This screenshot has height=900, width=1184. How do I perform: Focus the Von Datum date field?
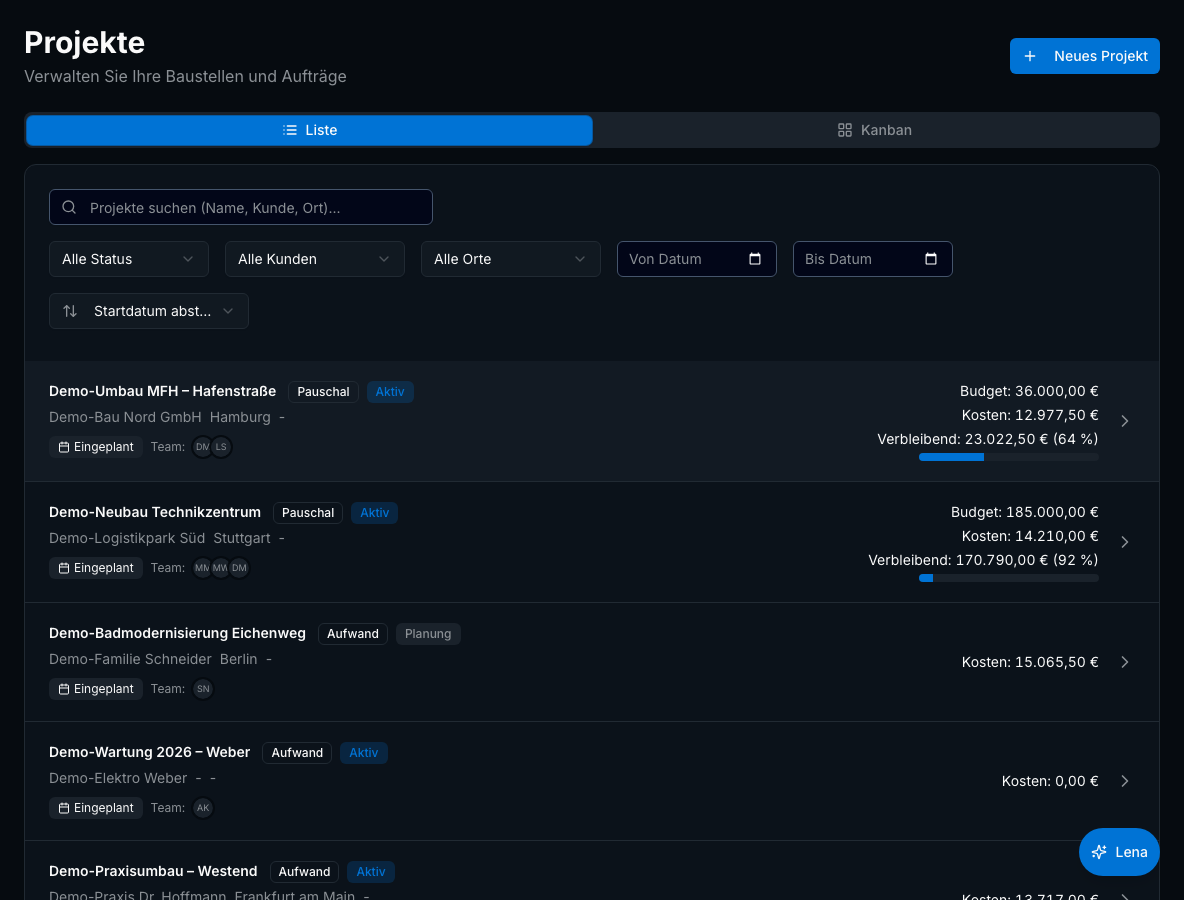coord(696,259)
